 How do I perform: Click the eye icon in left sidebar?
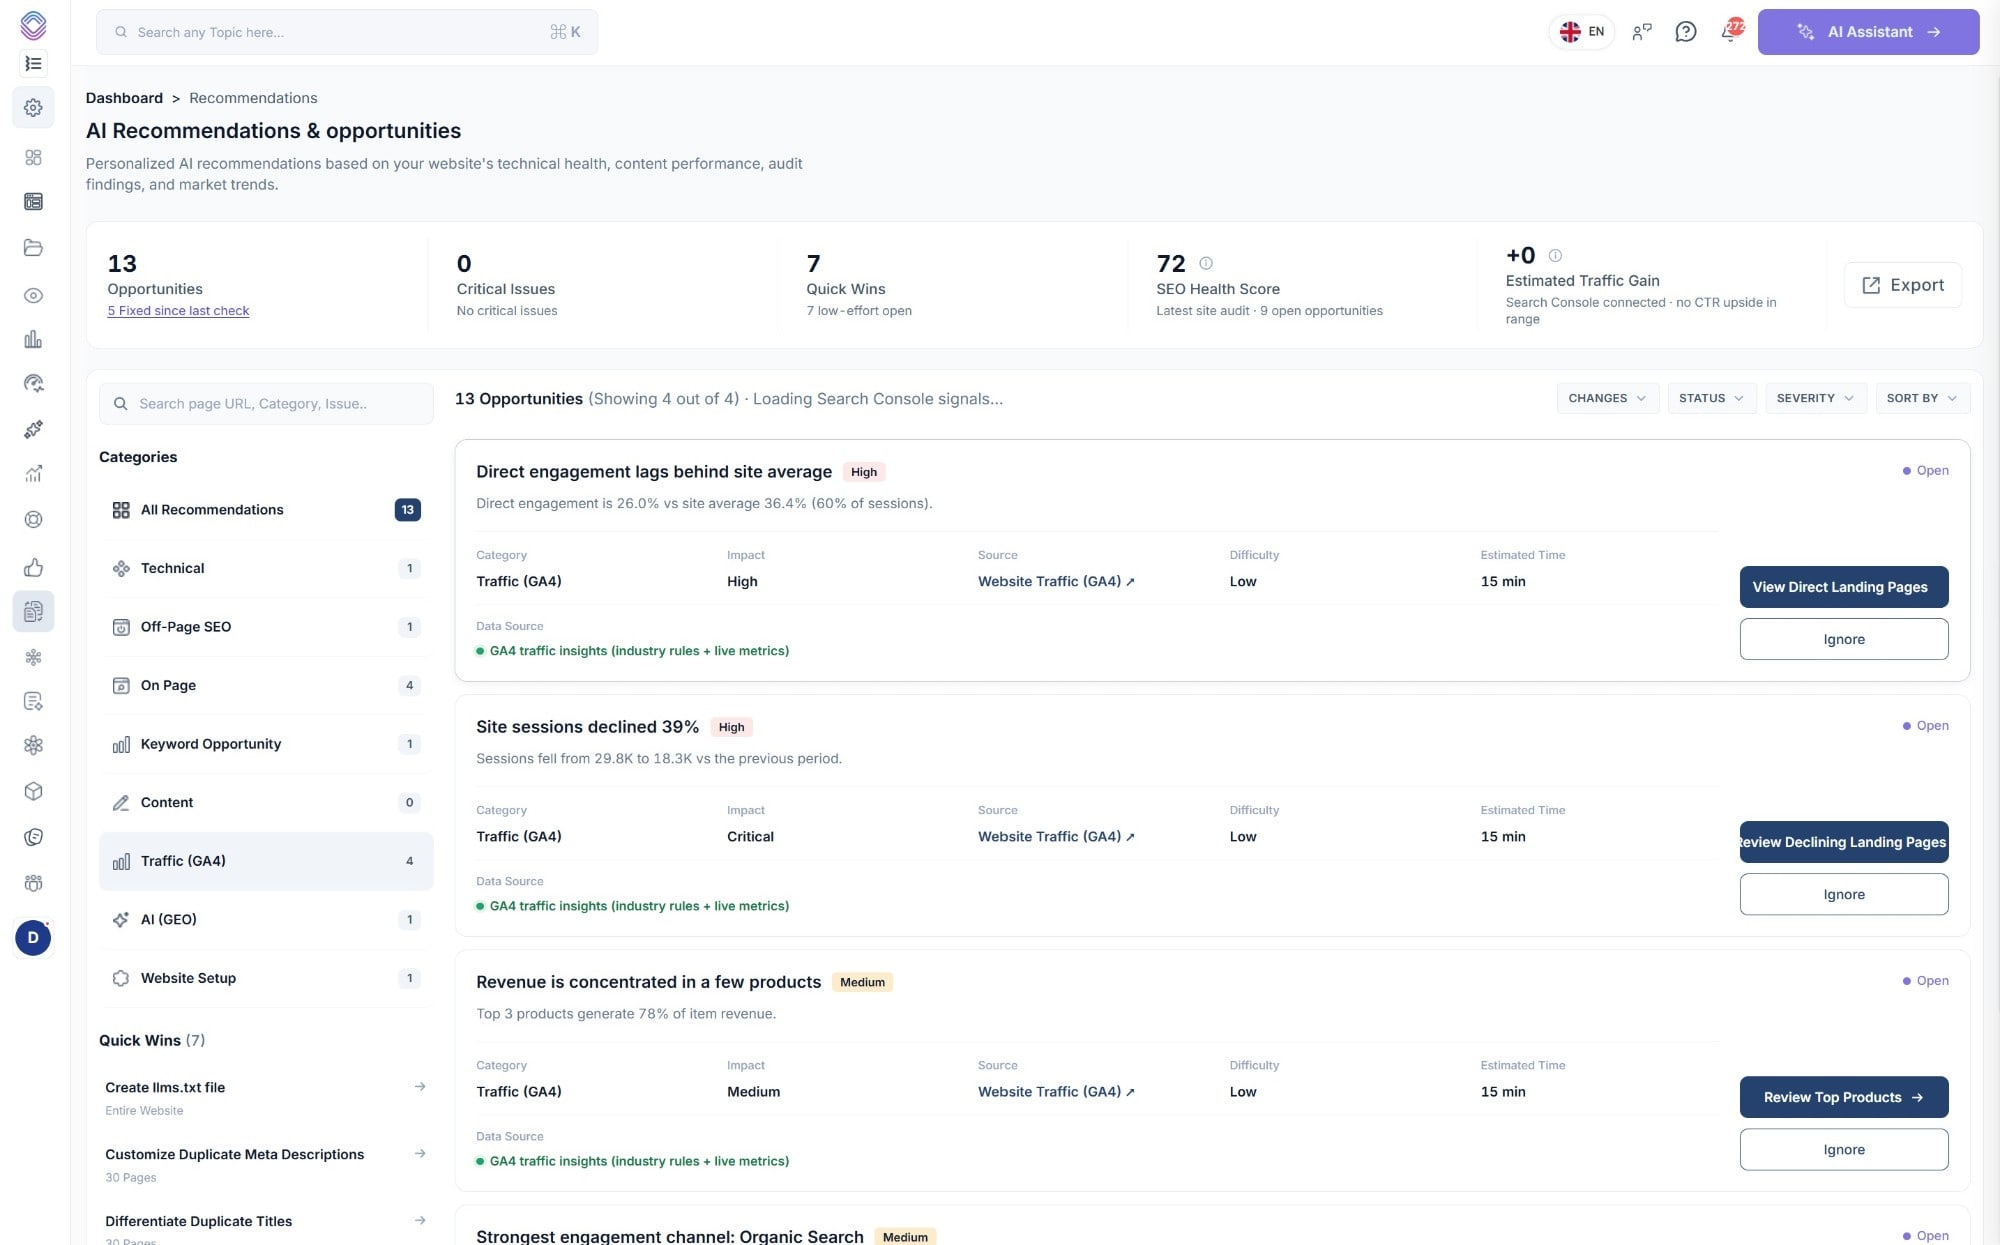pyautogui.click(x=33, y=296)
